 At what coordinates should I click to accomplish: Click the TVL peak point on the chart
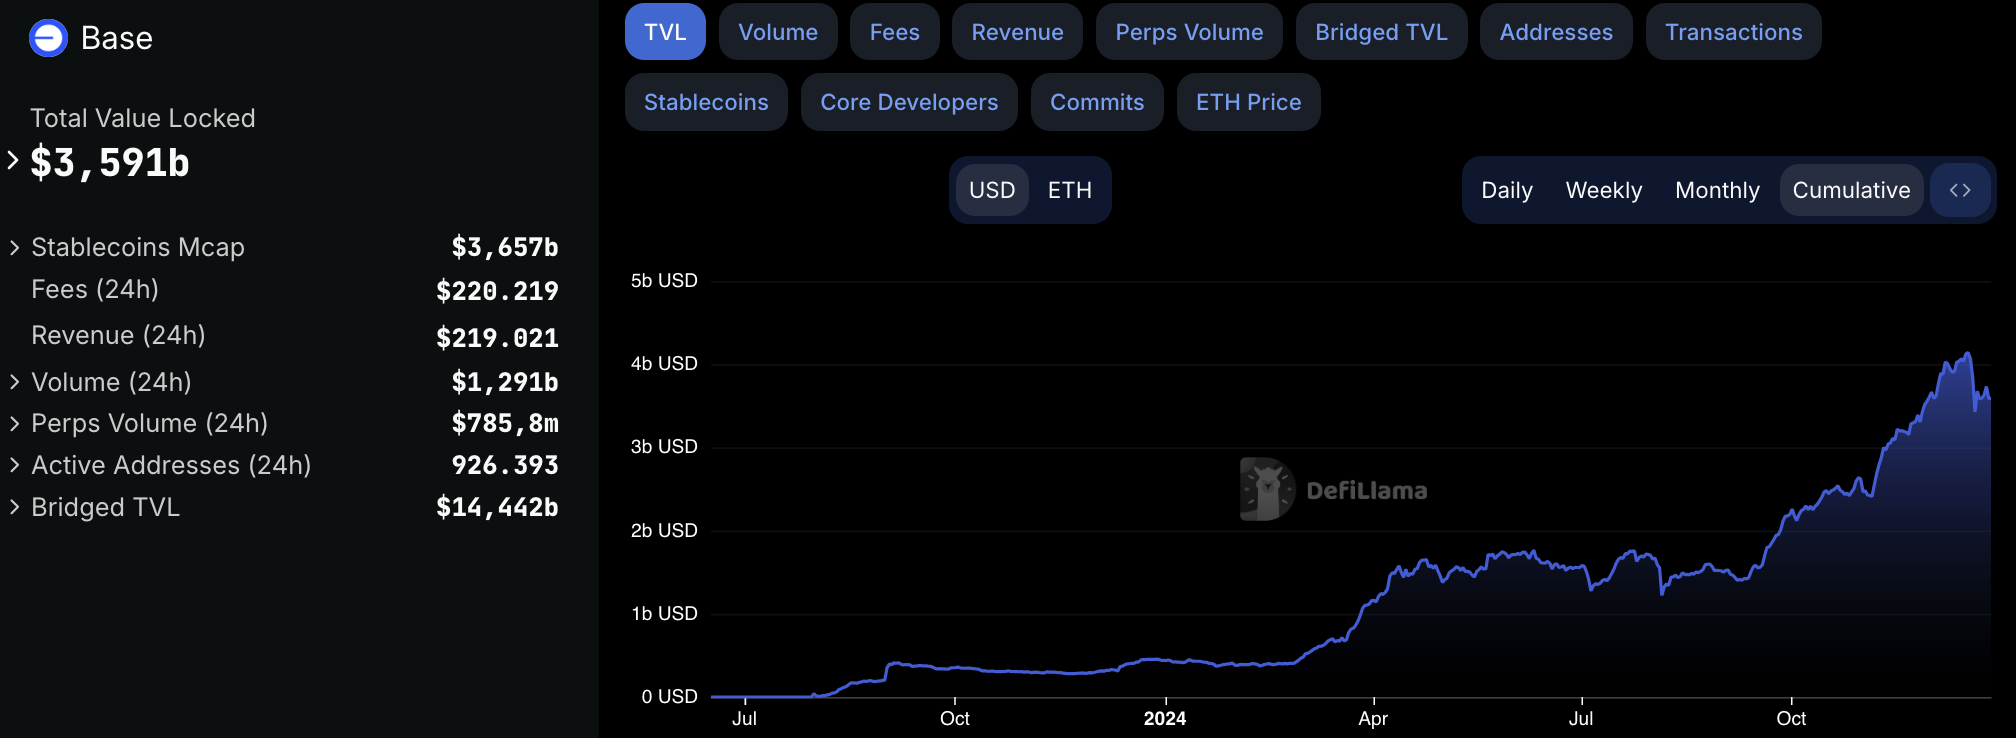click(1968, 353)
